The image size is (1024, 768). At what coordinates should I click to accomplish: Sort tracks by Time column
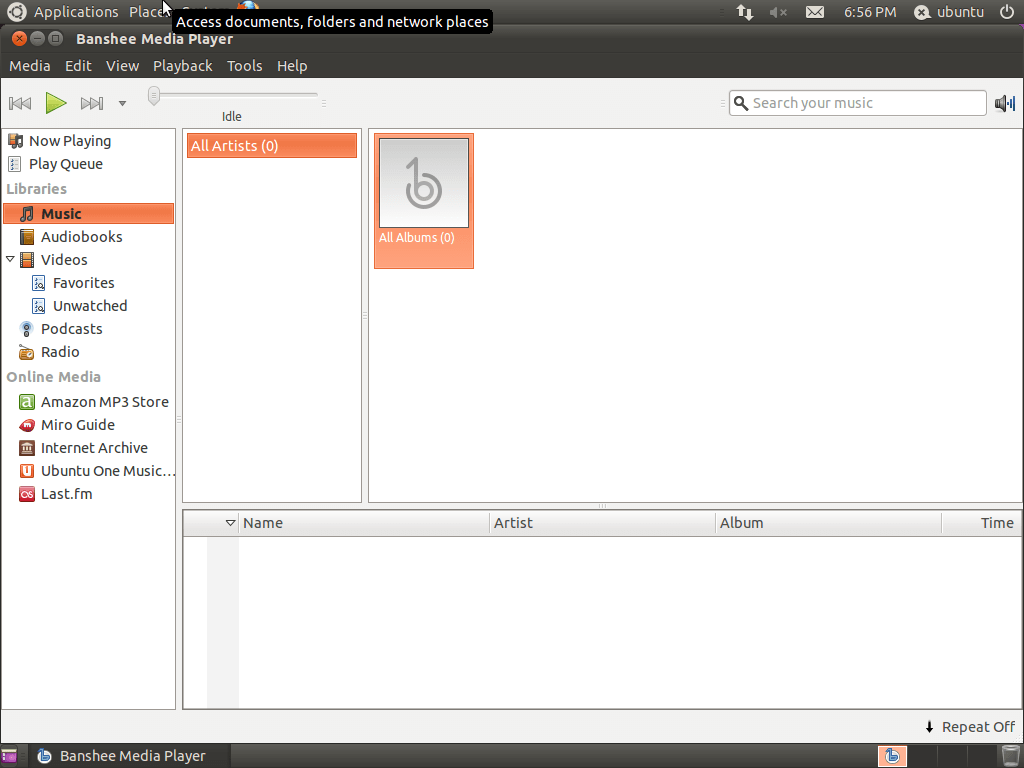(981, 523)
